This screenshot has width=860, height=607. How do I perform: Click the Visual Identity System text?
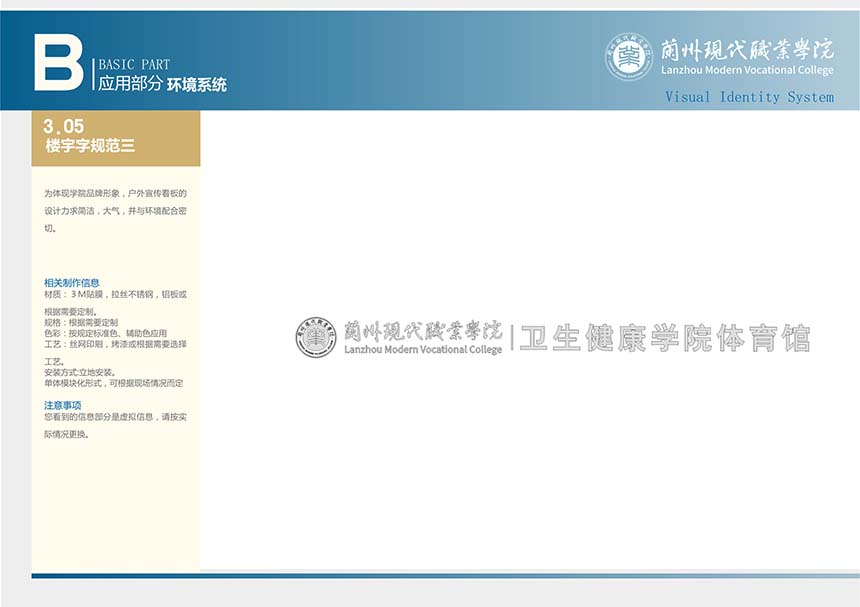tap(749, 97)
